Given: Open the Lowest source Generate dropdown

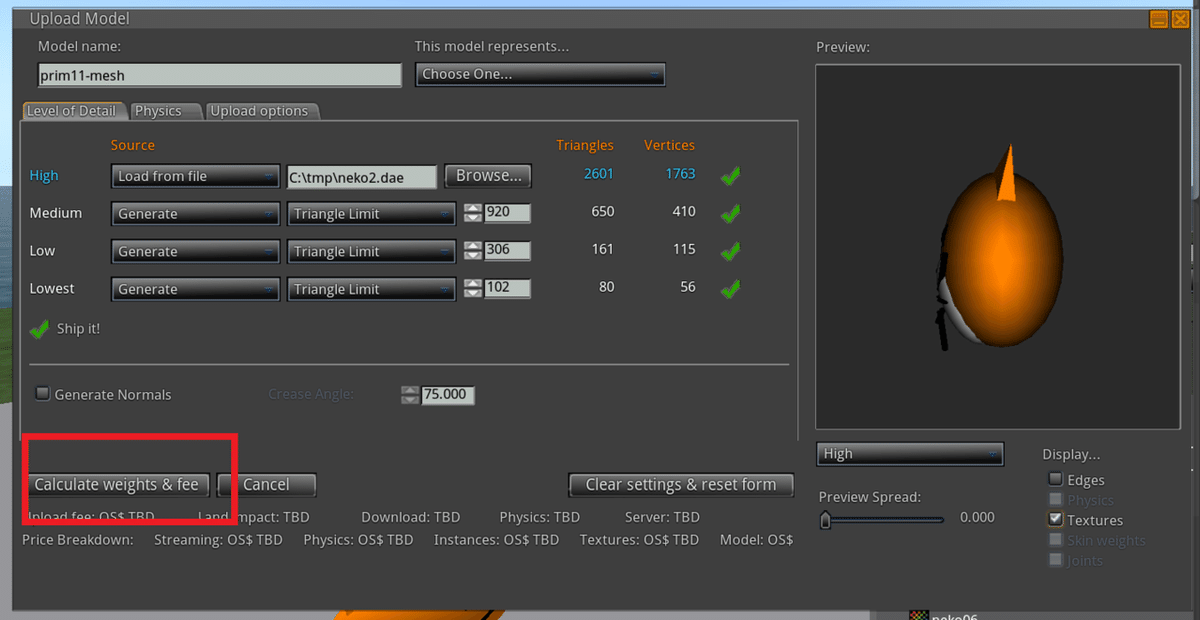Looking at the screenshot, I should [195, 289].
